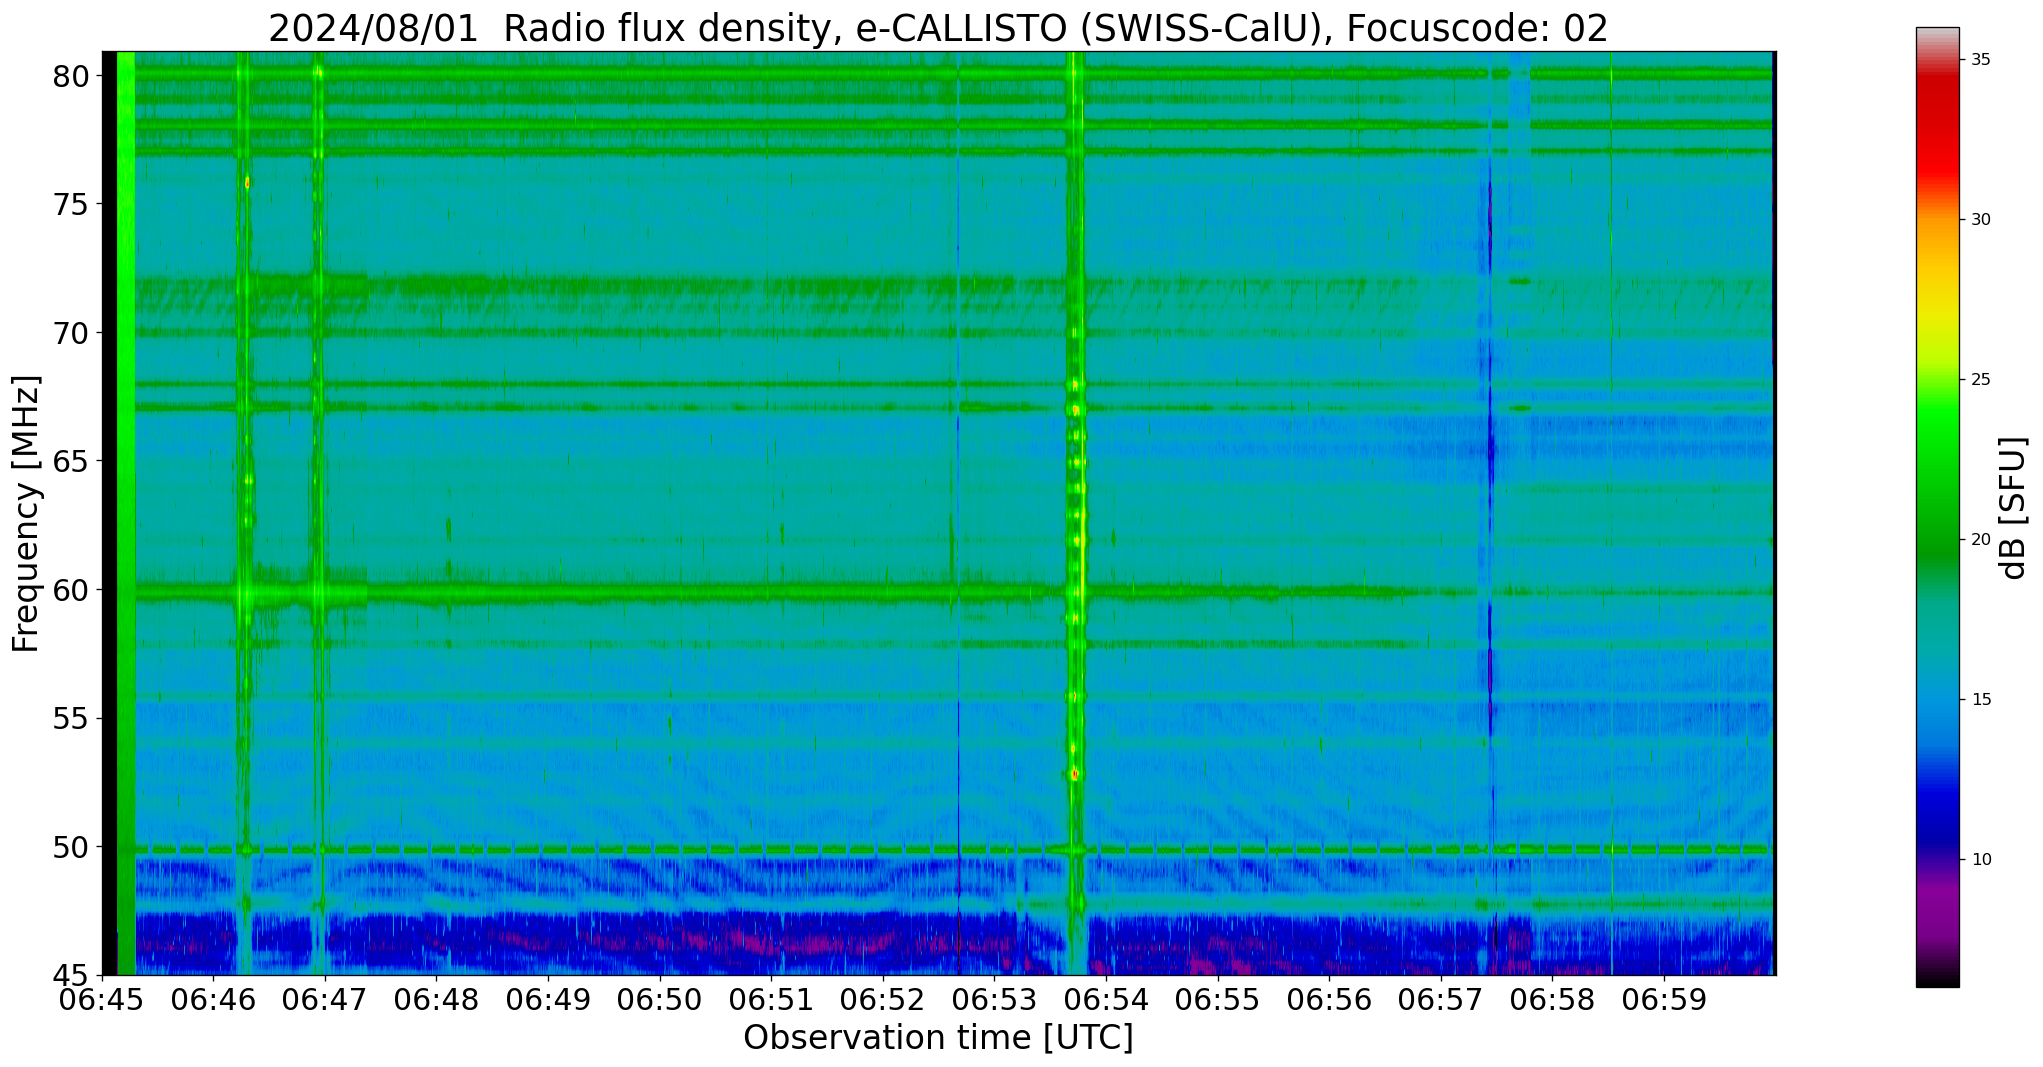Screen dimensions: 2043x1067
Task: Click the 06:50 time tick label
Action: pos(659,1000)
